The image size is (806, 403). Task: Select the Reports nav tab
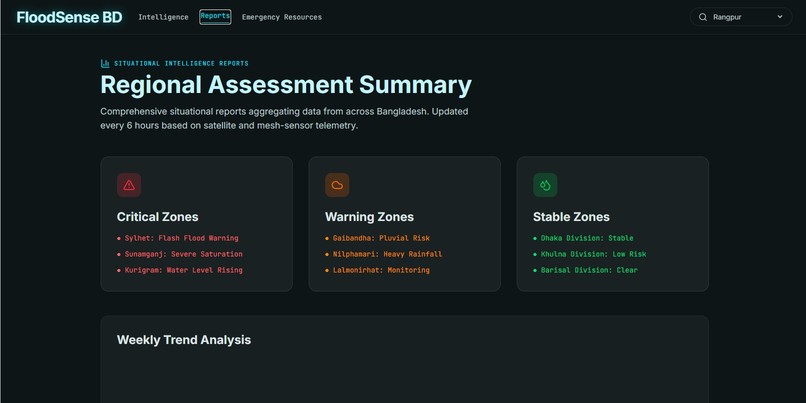tap(215, 16)
